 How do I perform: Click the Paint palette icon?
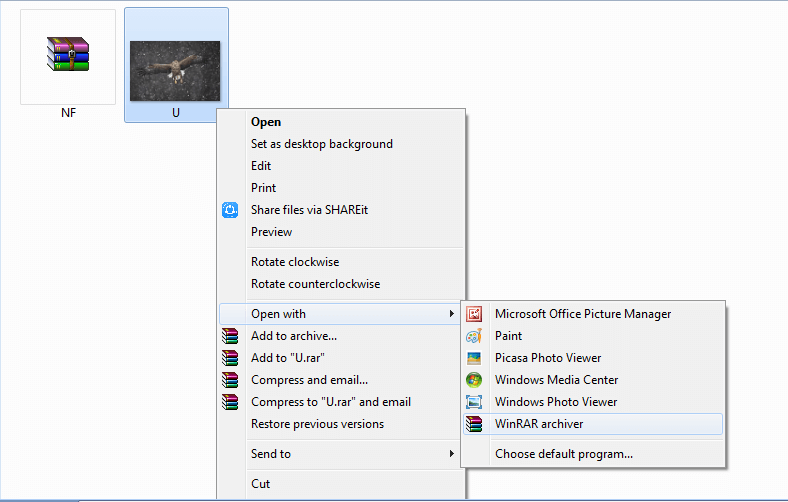474,336
